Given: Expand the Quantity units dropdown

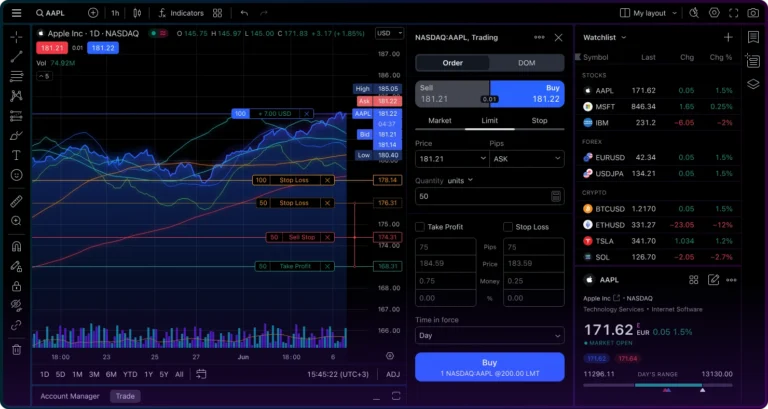Looking at the screenshot, I should click(460, 180).
